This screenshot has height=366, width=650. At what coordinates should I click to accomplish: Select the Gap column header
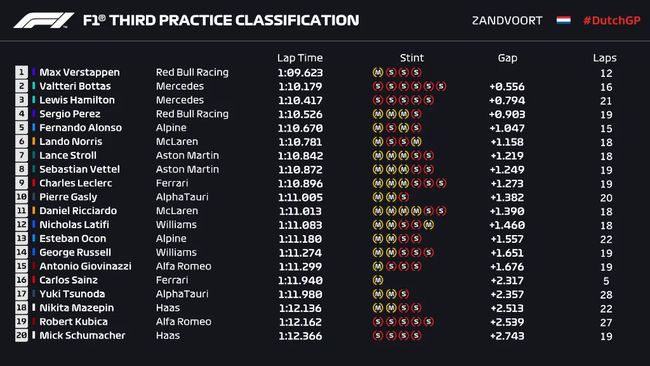pyautogui.click(x=507, y=58)
